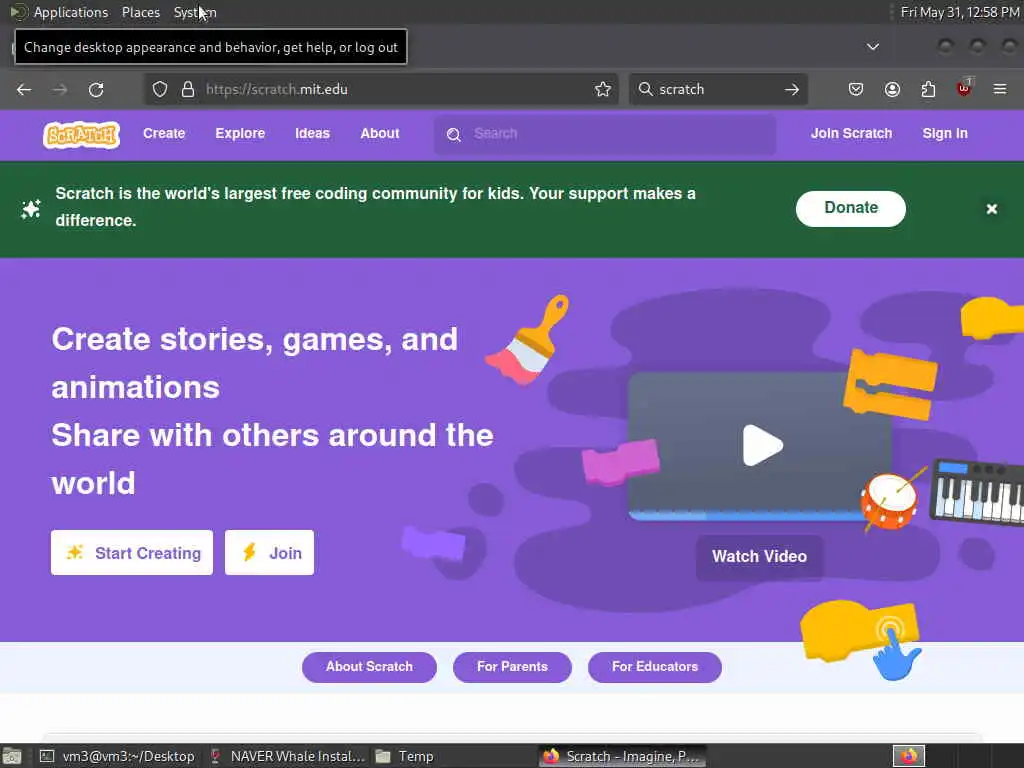
Task: Click the site padlock security icon
Action: (188, 89)
